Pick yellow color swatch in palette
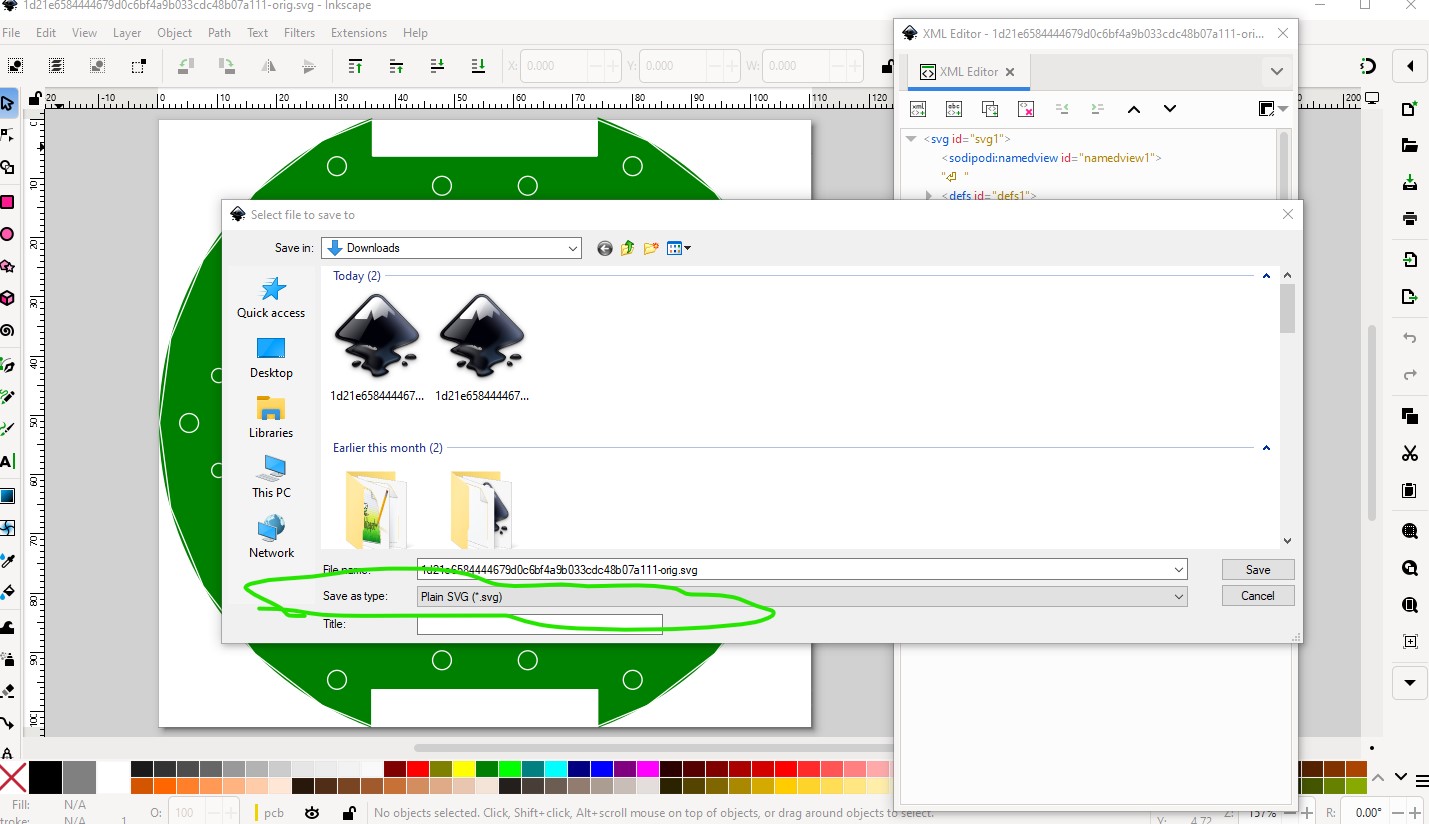1429x824 pixels. (x=463, y=768)
